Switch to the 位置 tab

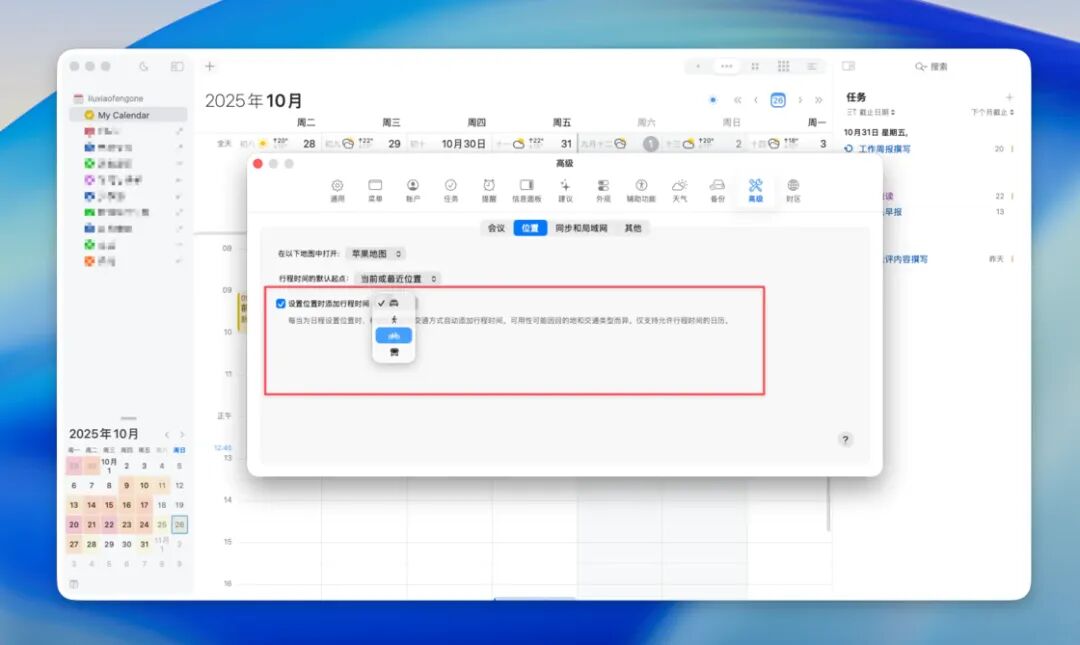click(530, 228)
